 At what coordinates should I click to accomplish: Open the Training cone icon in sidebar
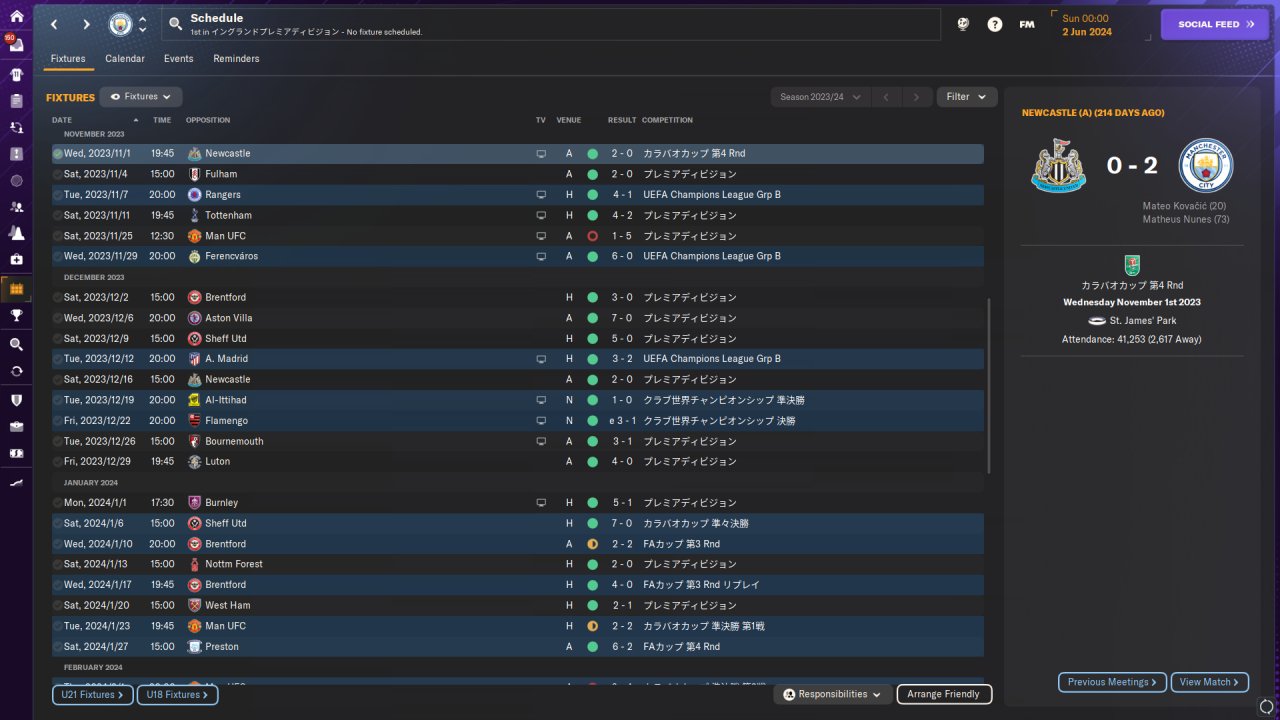click(x=16, y=233)
